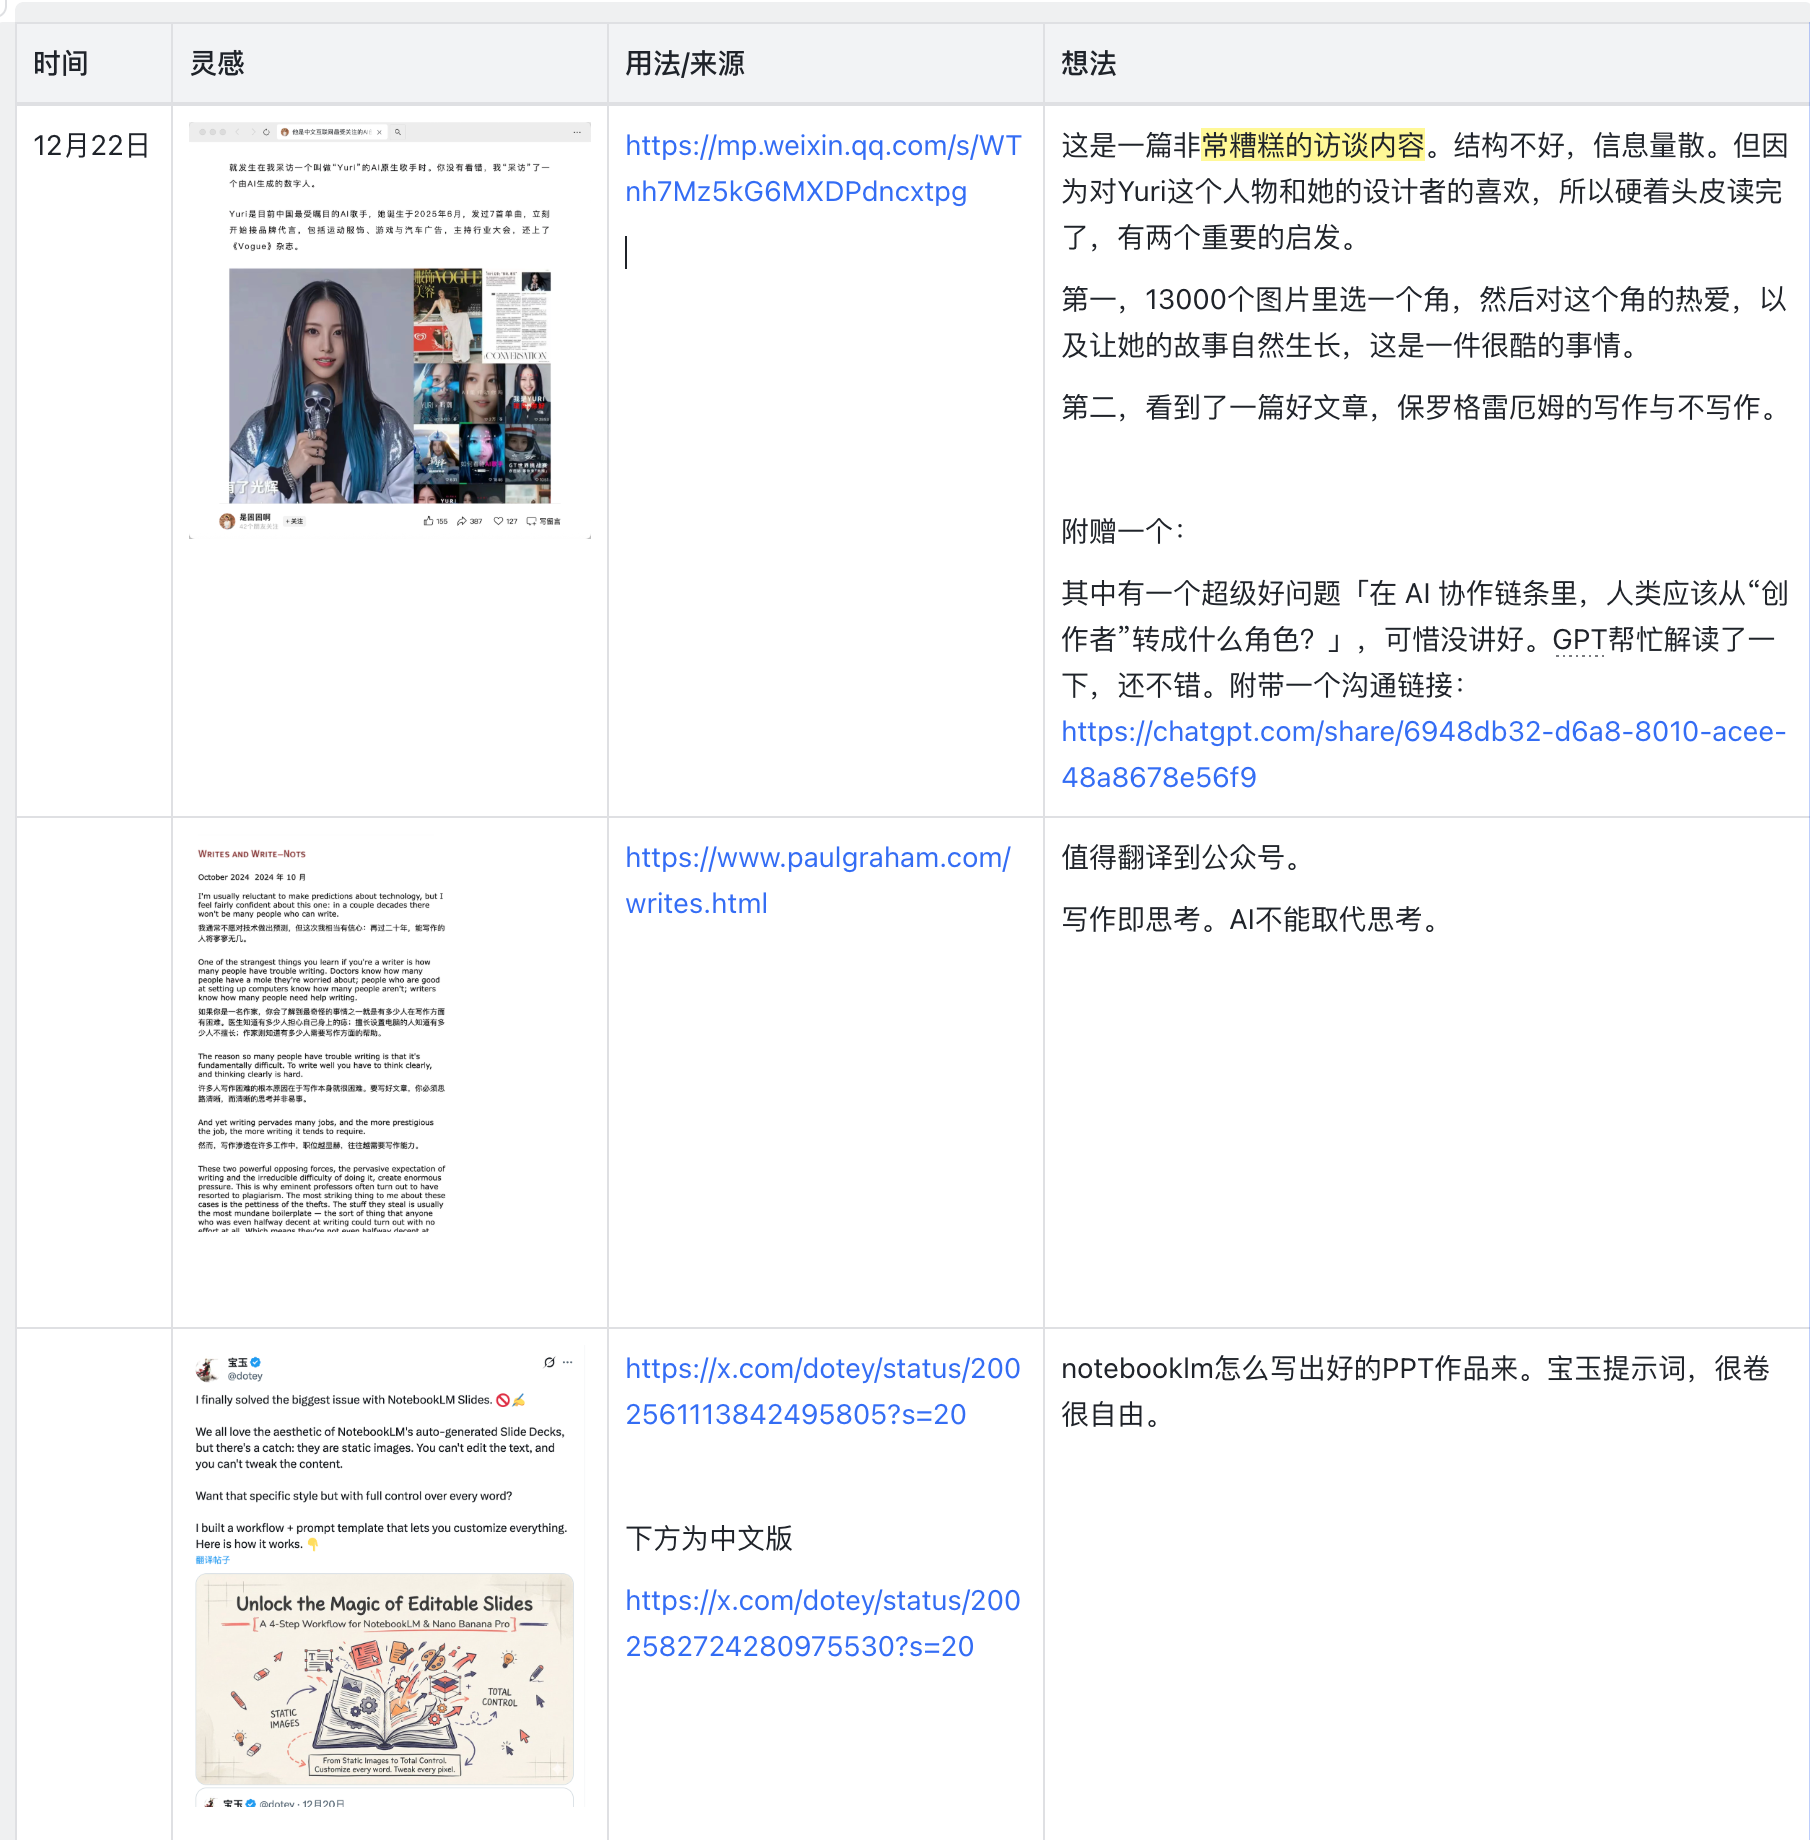Image resolution: width=1810 pixels, height=1840 pixels.
Task: Open the first x.com/dotey status link
Action: [822, 1391]
